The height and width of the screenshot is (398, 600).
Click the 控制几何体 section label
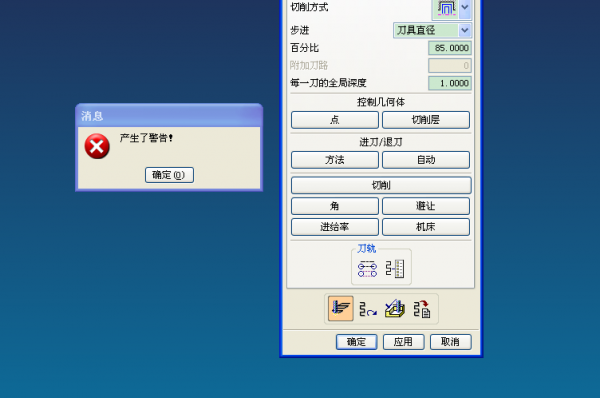coord(381,102)
